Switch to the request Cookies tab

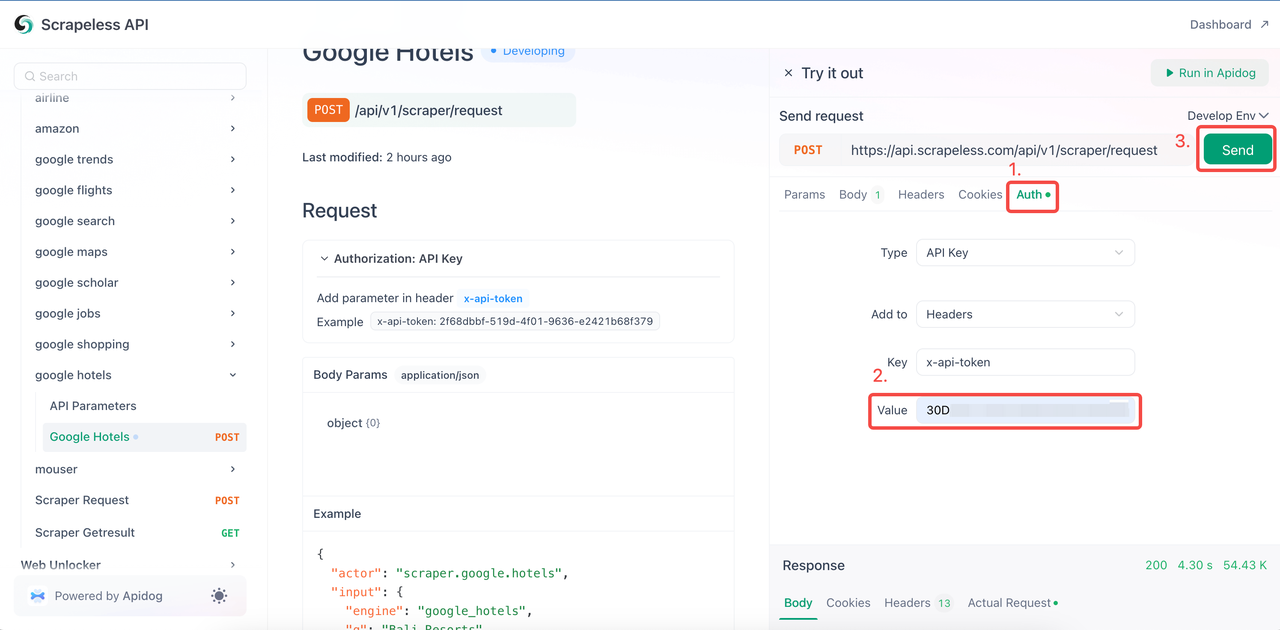[980, 194]
